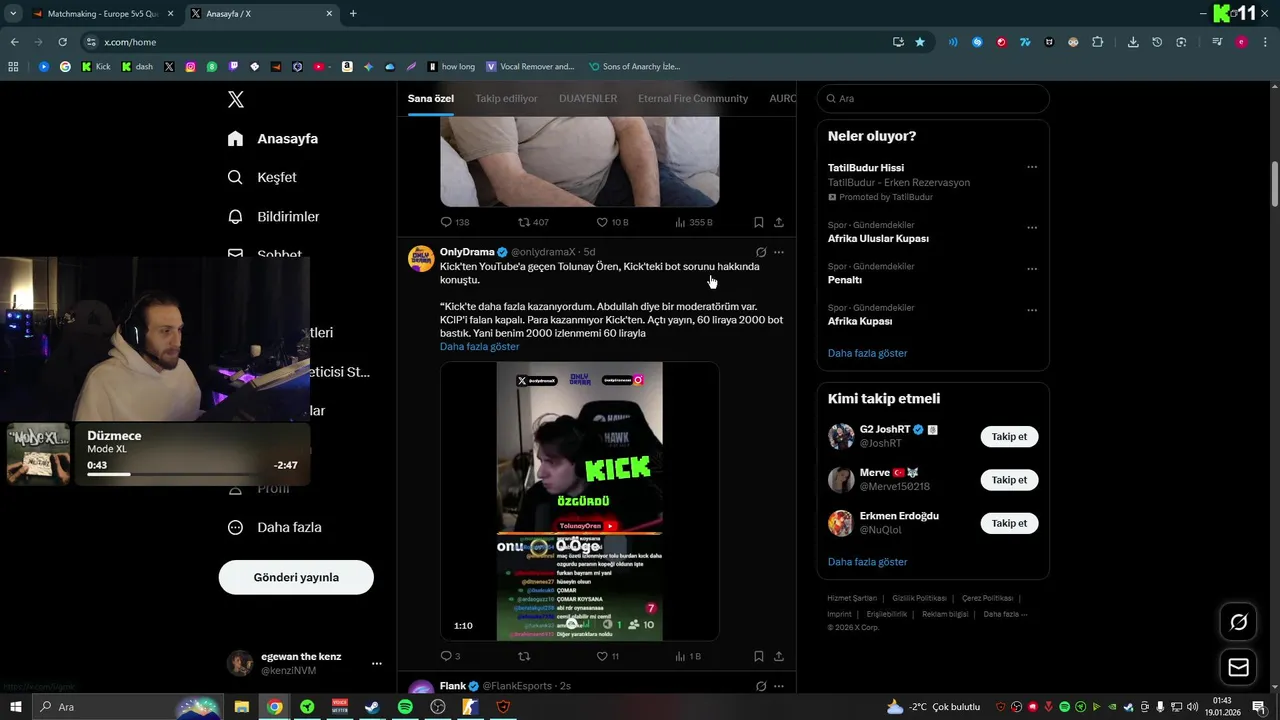
Task: Open the Kick bookmark
Action: tap(96, 67)
